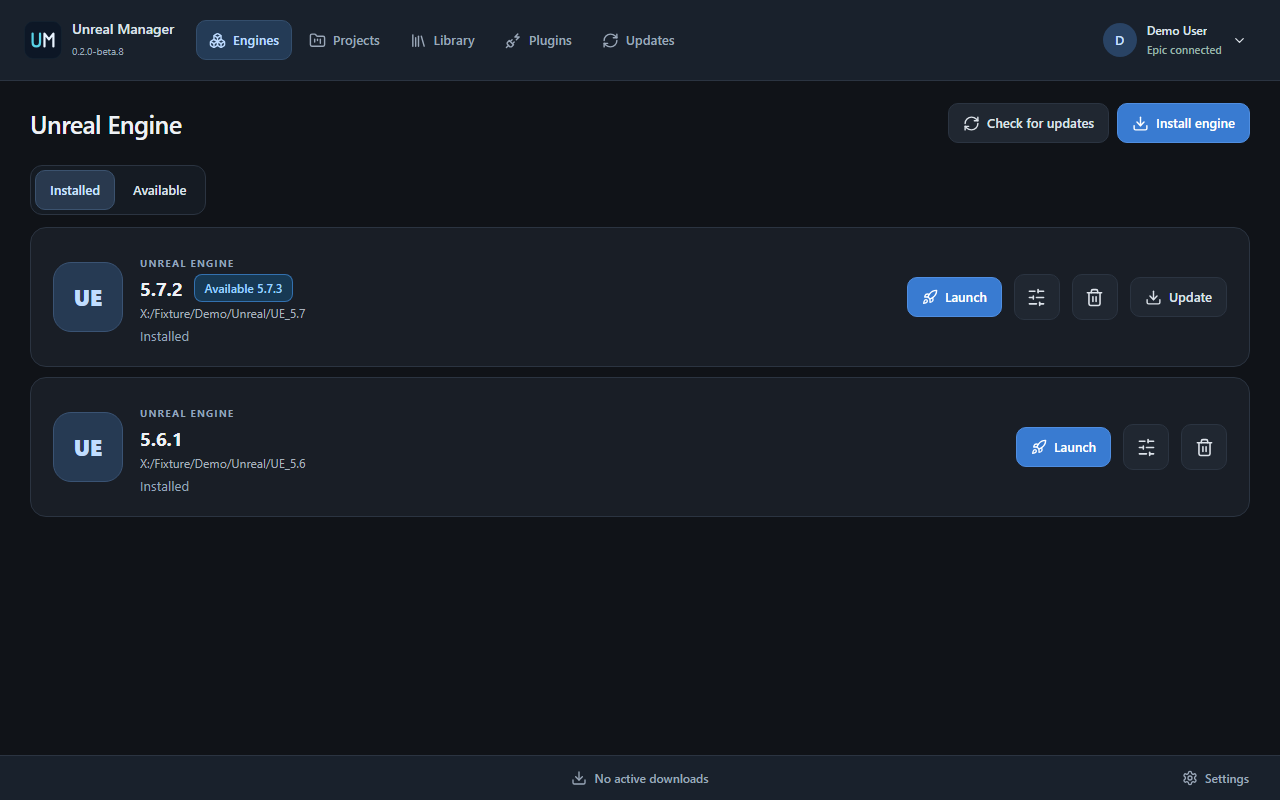This screenshot has height=800, width=1280.
Task: Launch Unreal Engine 5.6.1
Action: click(x=1063, y=447)
